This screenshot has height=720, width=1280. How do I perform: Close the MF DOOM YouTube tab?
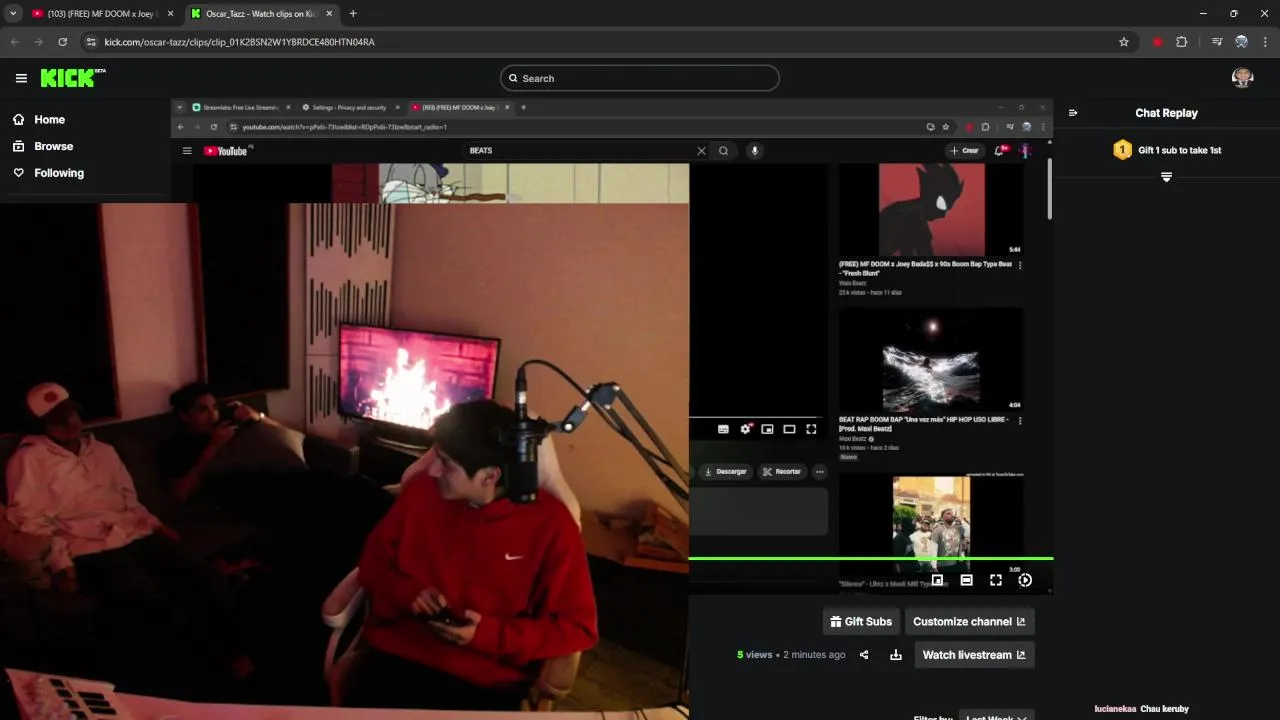[170, 14]
